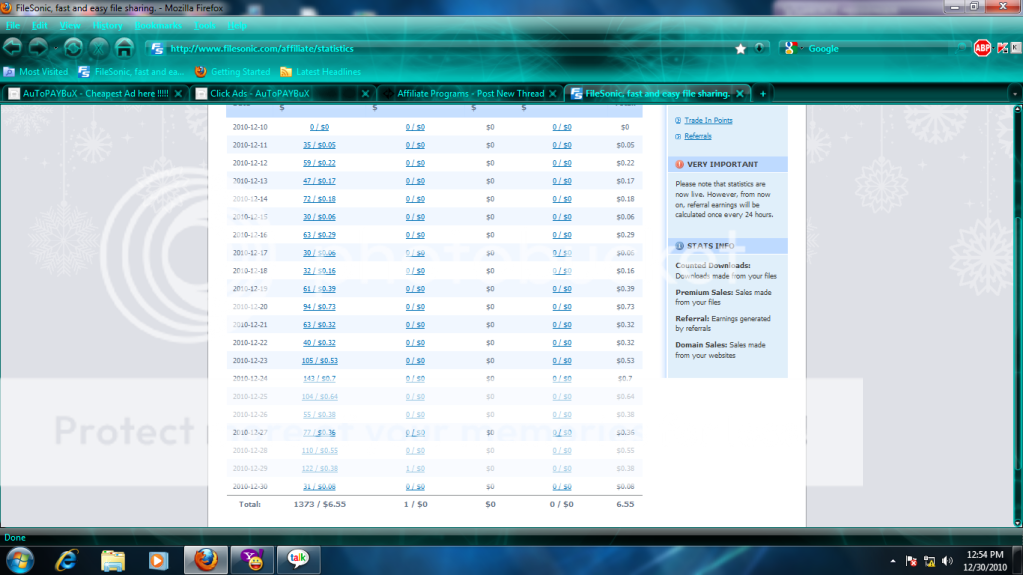Close the AuToPAYBuX - Cheapest Ad tab
This screenshot has width=1023, height=575.
pyautogui.click(x=178, y=93)
